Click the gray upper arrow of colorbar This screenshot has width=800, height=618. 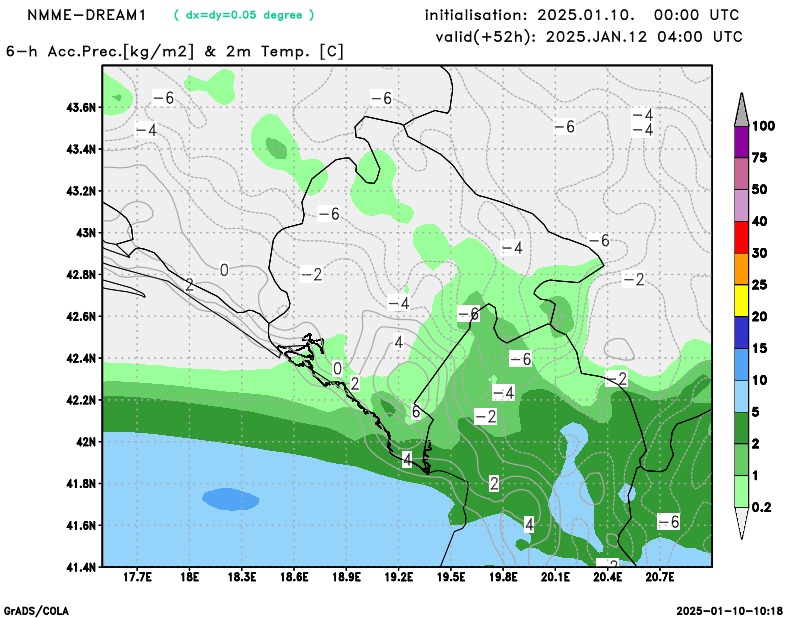coord(741,111)
